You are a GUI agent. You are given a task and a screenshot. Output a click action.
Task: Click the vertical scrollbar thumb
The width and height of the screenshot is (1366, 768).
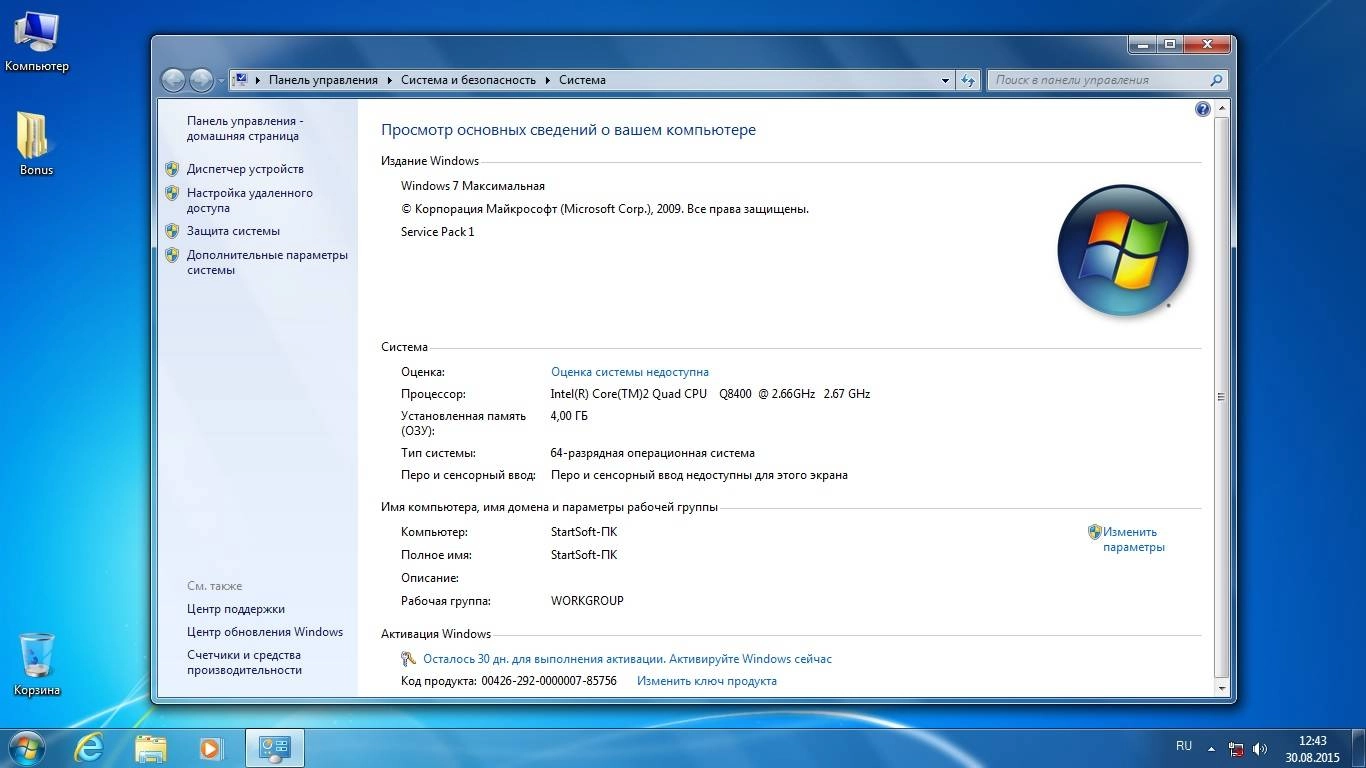tap(1222, 397)
